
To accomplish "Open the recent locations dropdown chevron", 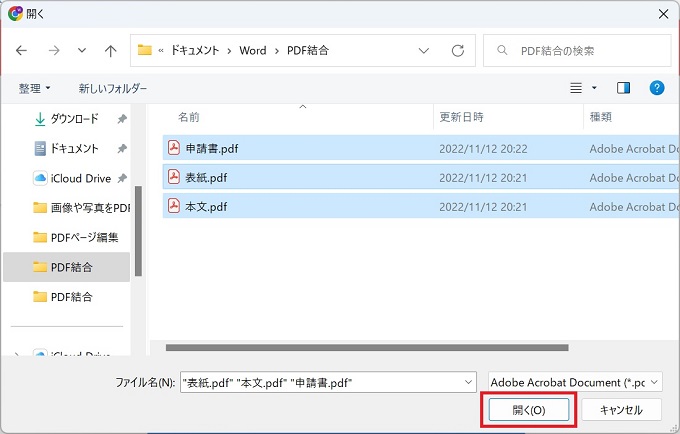I will [82, 50].
